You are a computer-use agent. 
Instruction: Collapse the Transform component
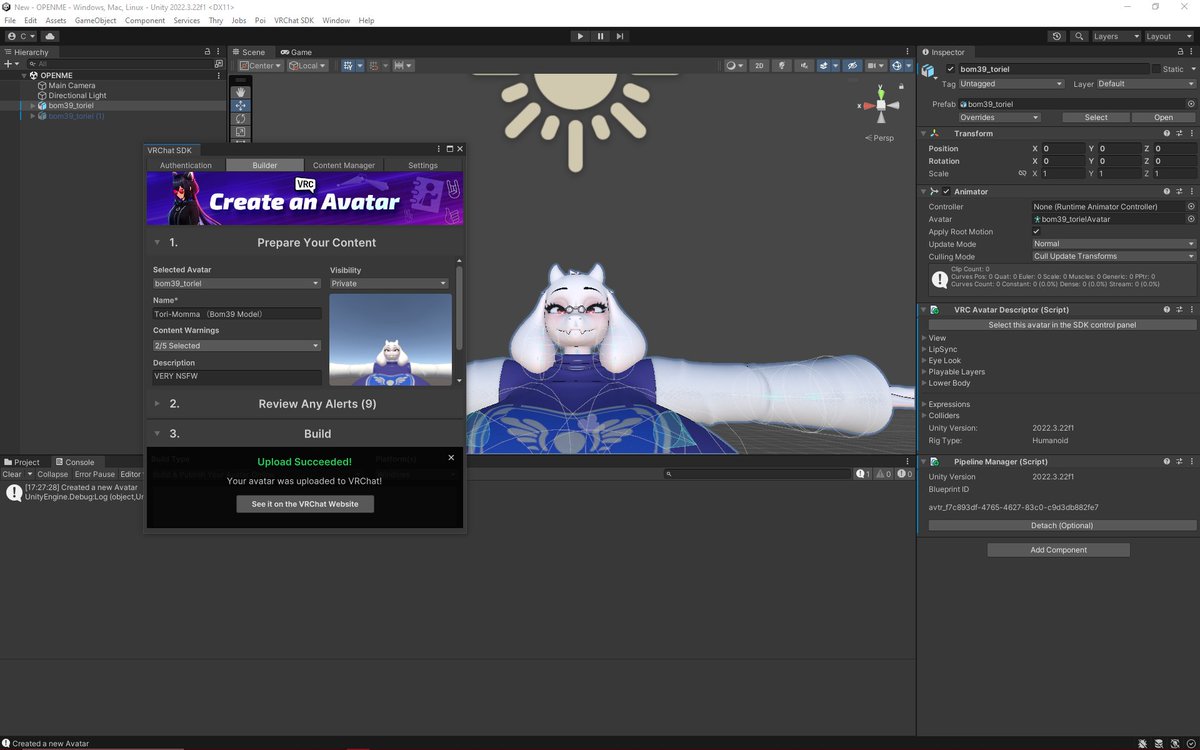[924, 133]
